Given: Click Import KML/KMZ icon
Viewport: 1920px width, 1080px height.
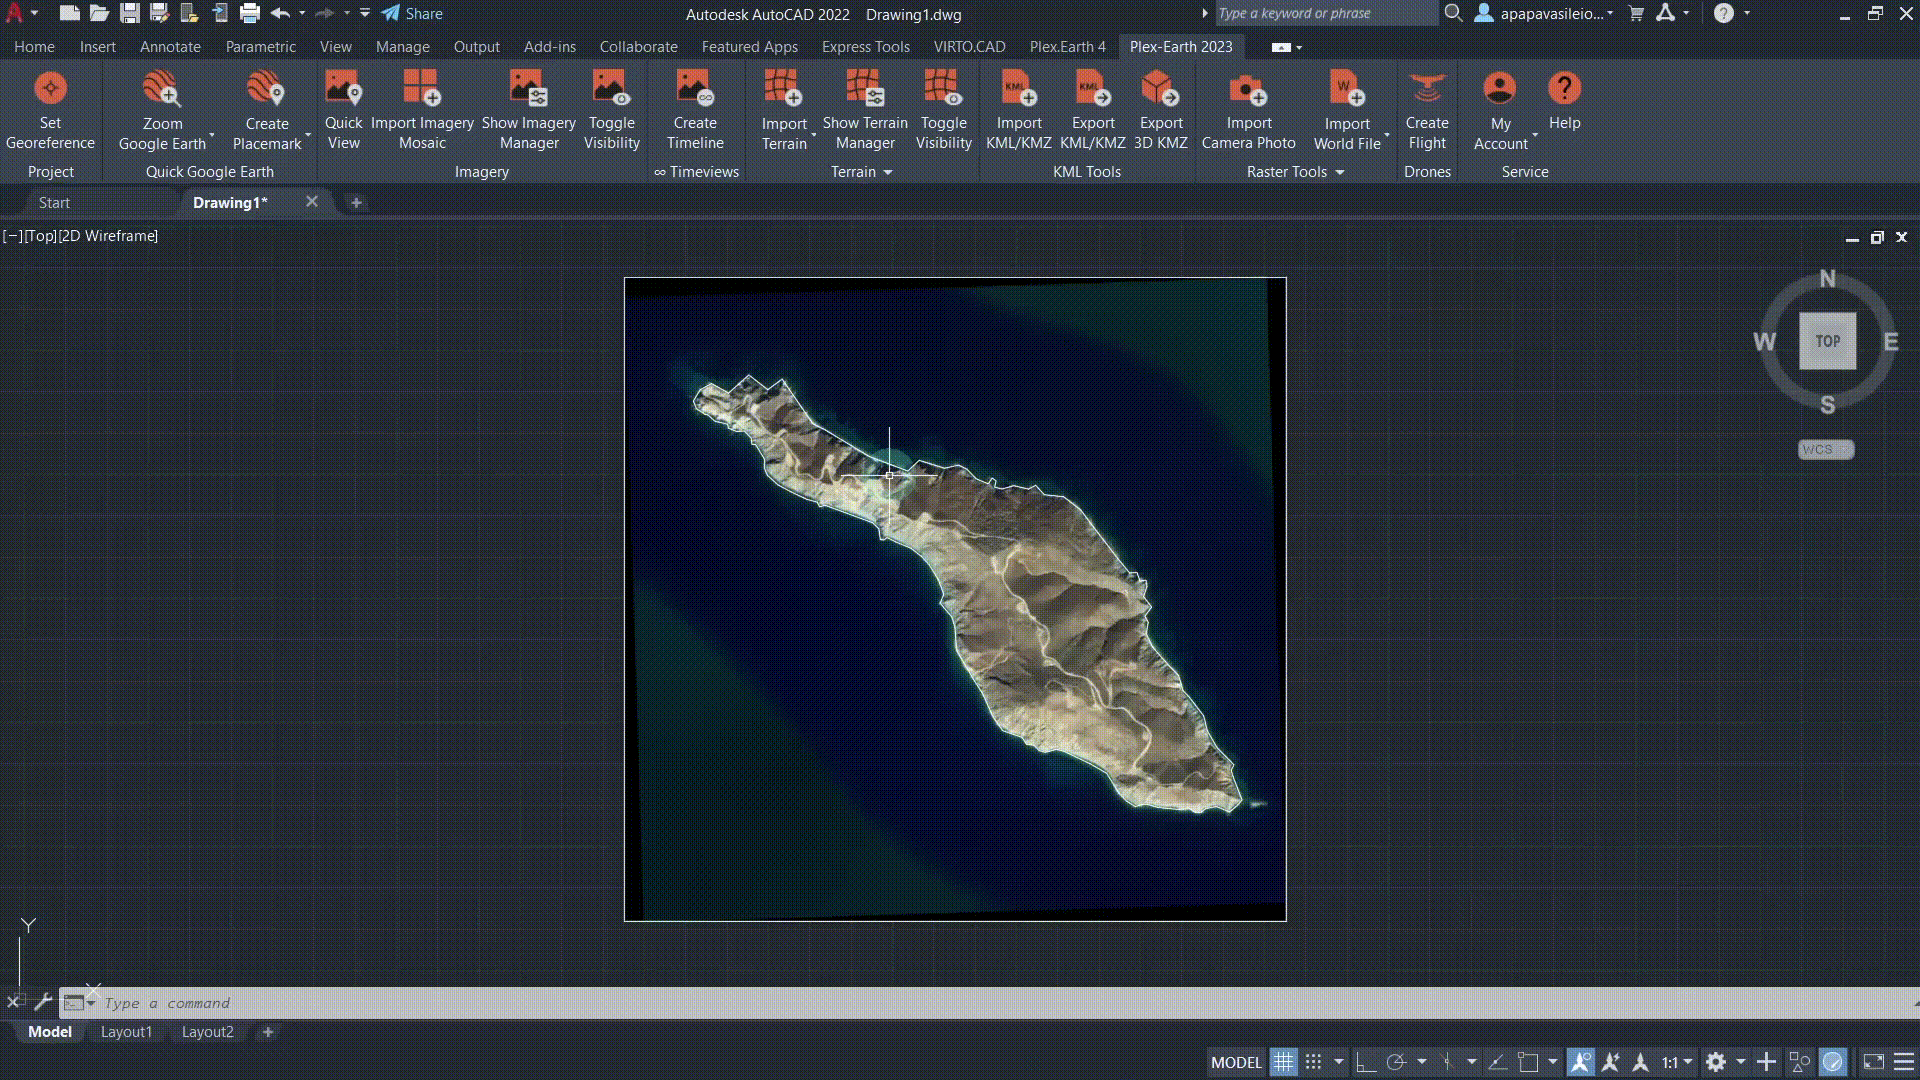Looking at the screenshot, I should coord(1018,89).
